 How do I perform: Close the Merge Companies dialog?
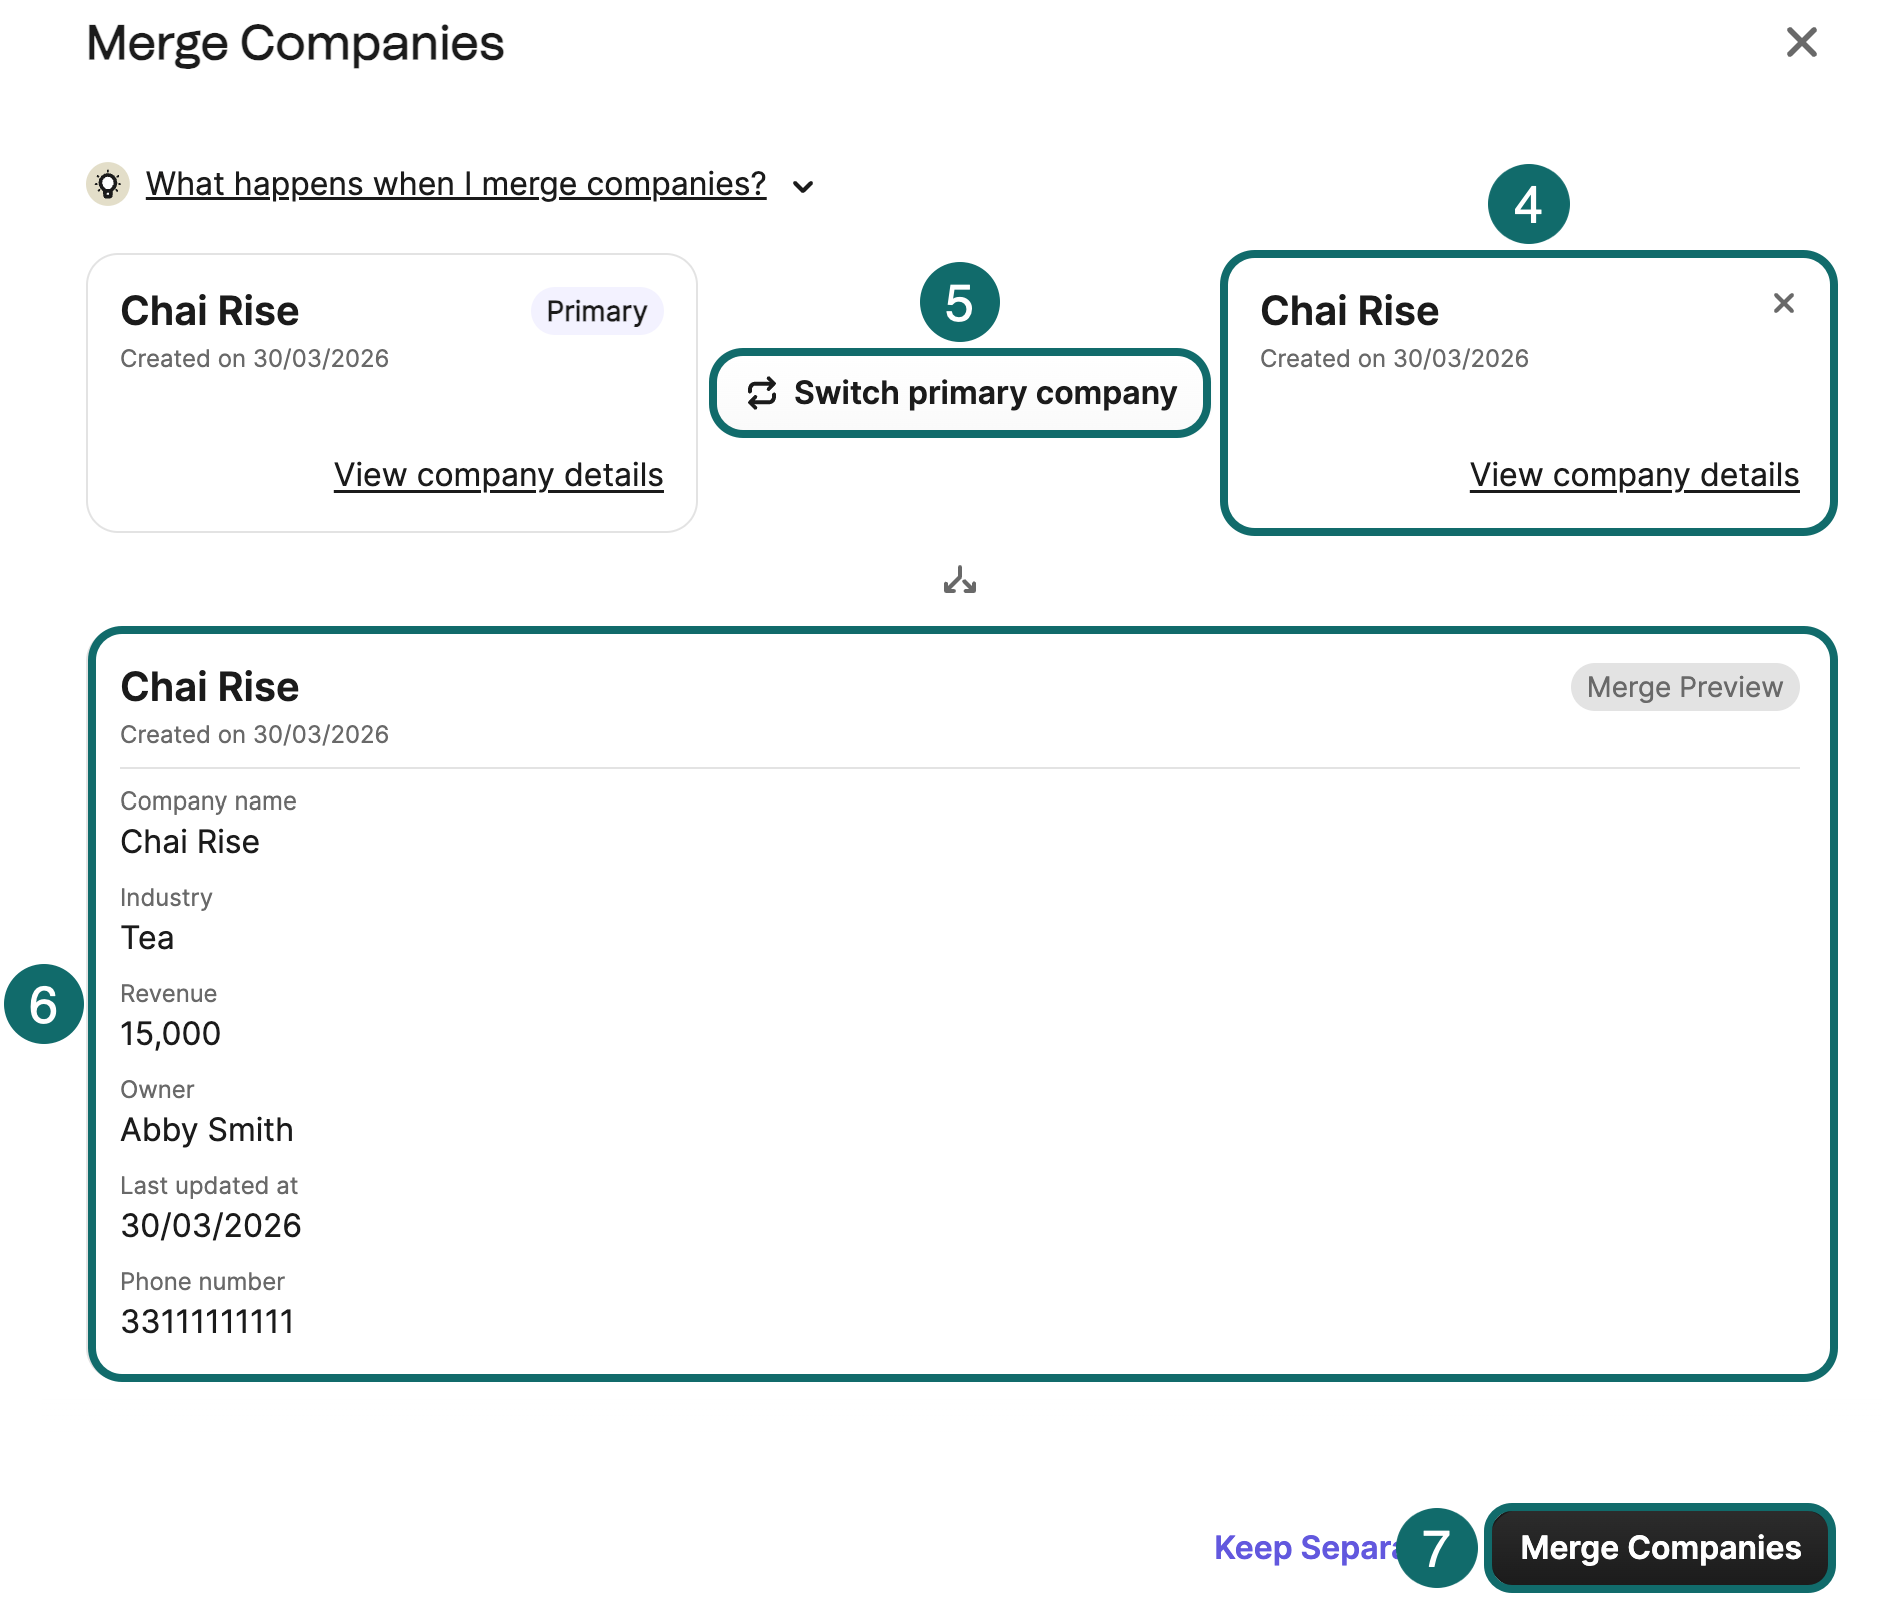1801,42
